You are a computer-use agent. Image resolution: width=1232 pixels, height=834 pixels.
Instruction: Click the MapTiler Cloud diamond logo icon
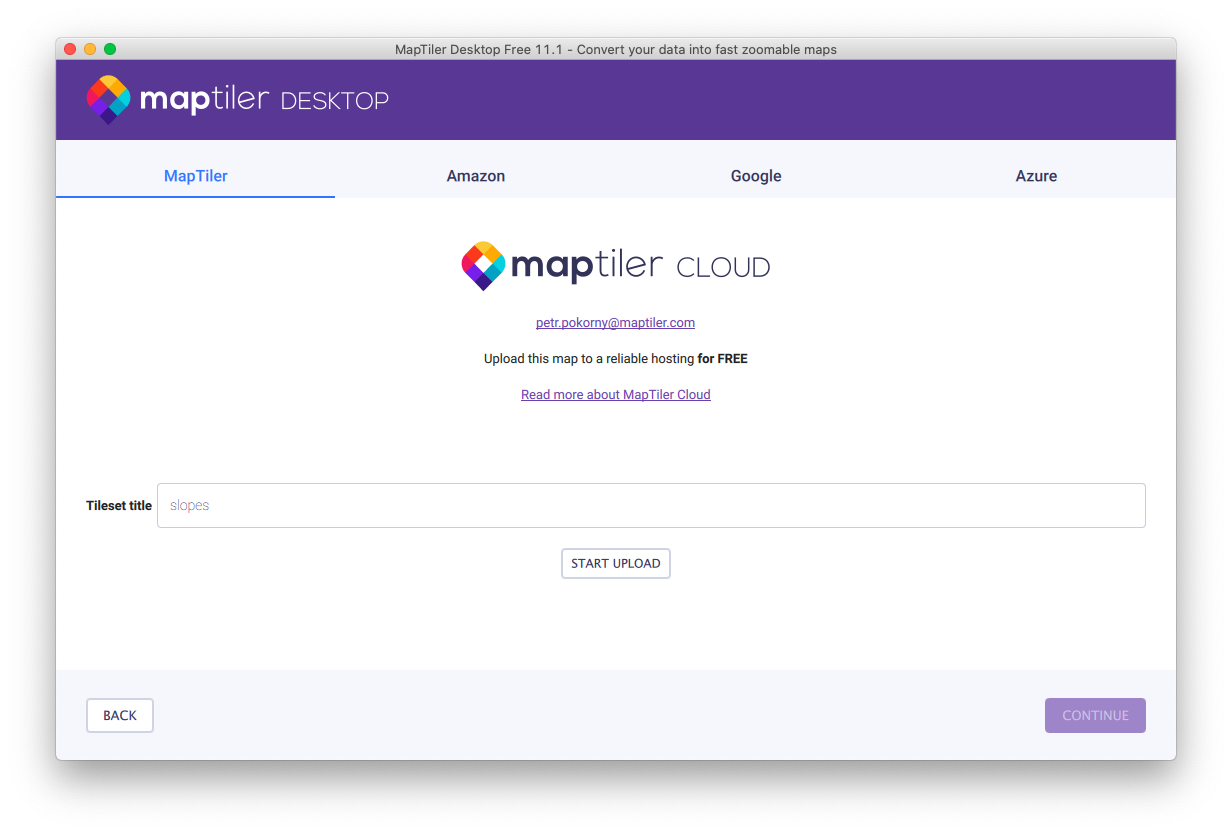click(x=483, y=266)
